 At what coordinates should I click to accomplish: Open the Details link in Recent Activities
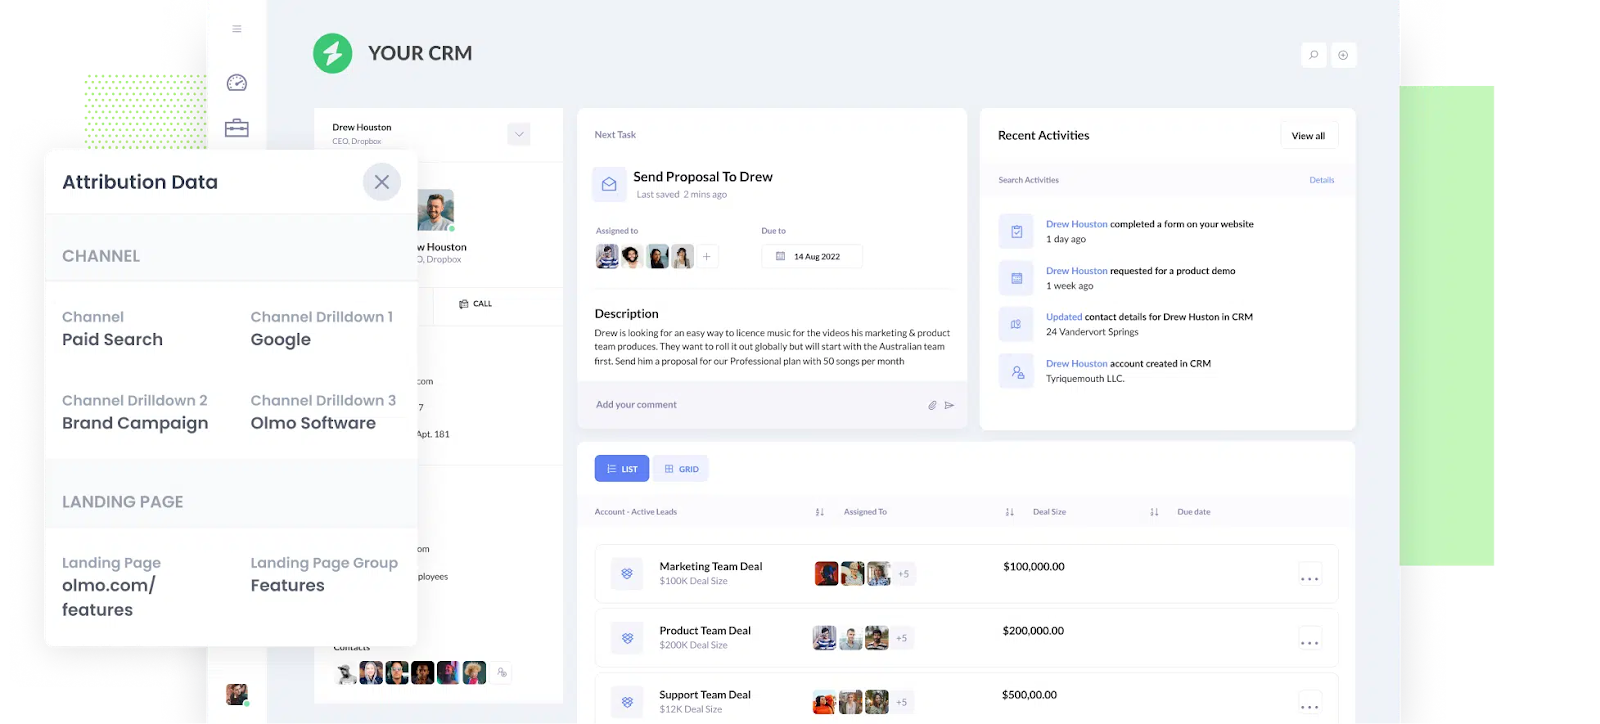[x=1322, y=180]
